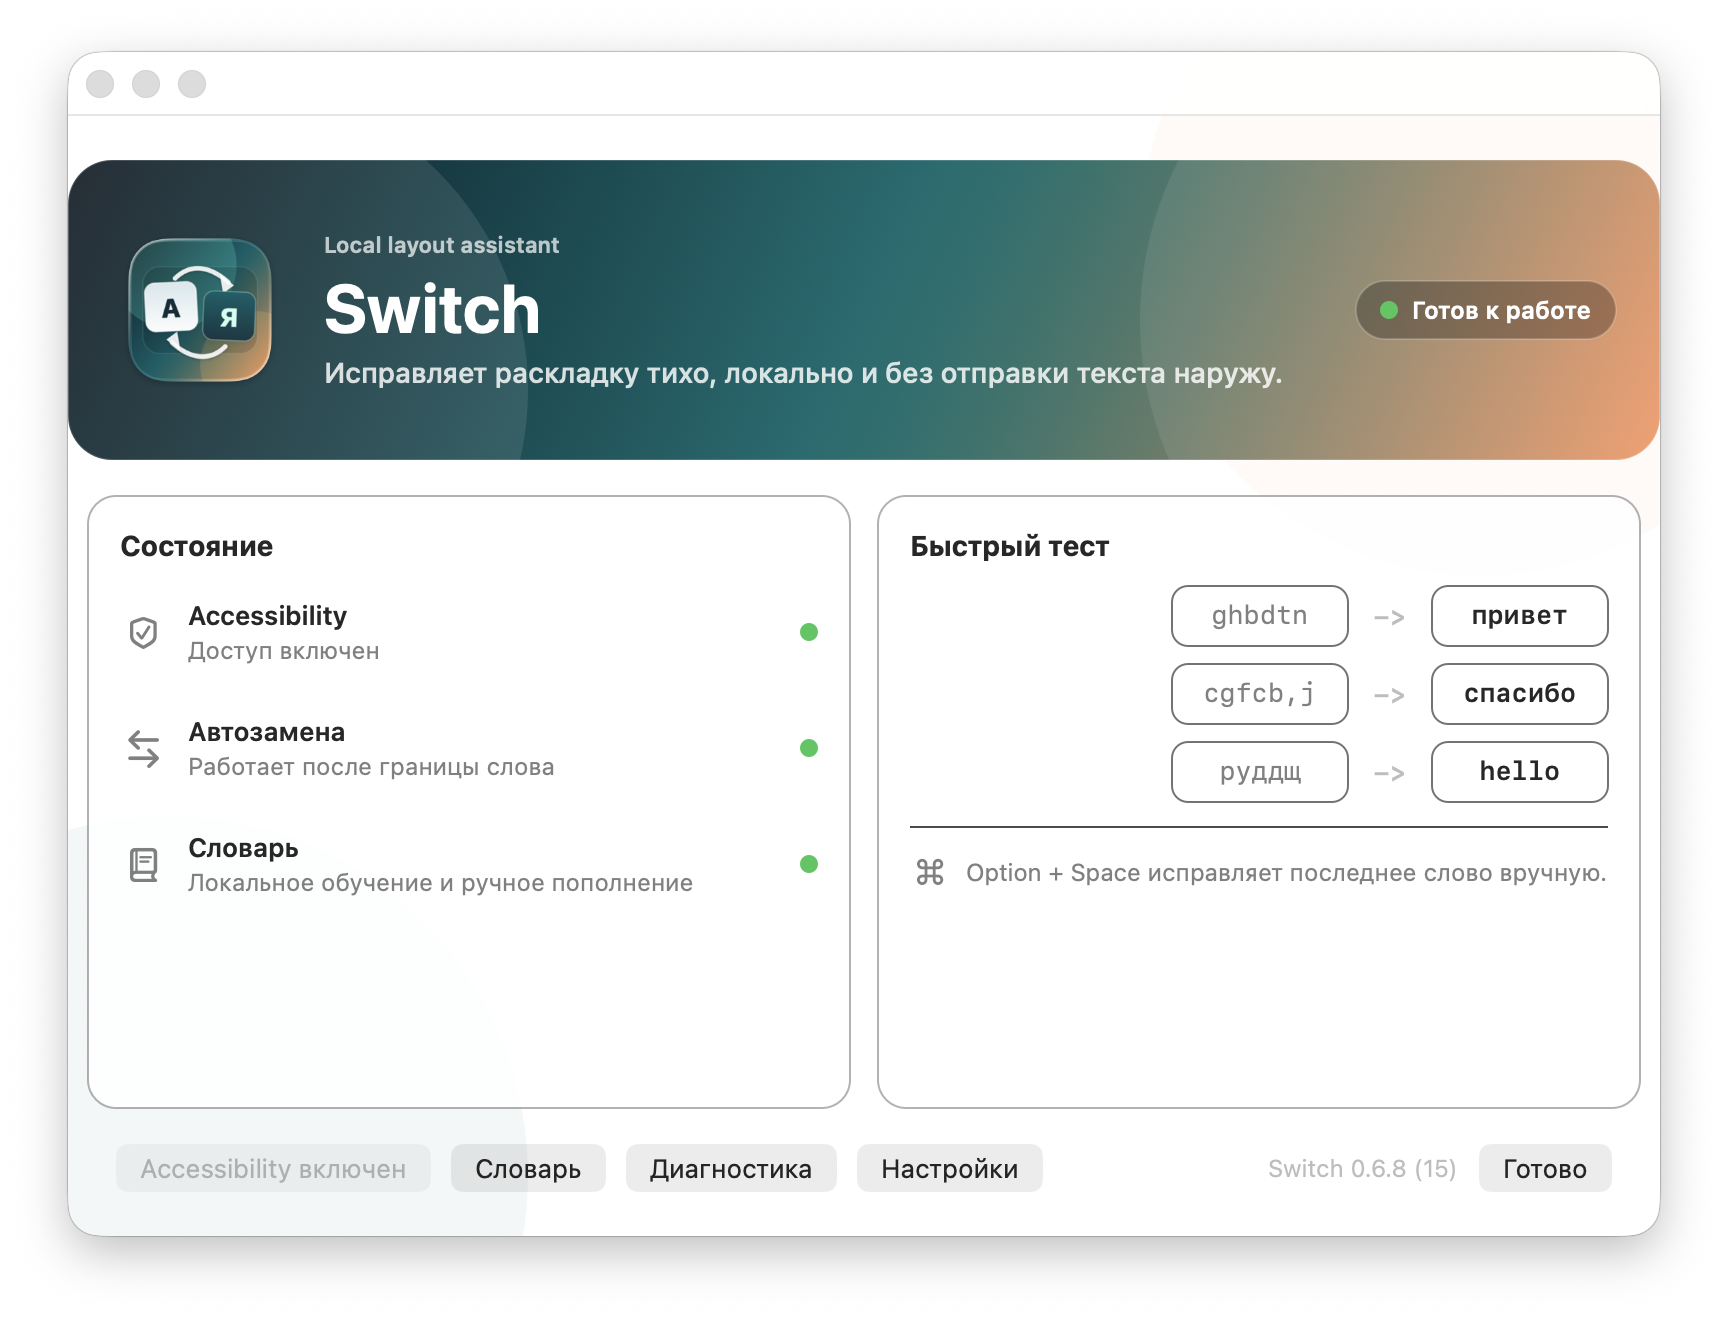Viewport: 1728px width, 1320px height.
Task: Click the hello result box
Action: click(x=1520, y=772)
